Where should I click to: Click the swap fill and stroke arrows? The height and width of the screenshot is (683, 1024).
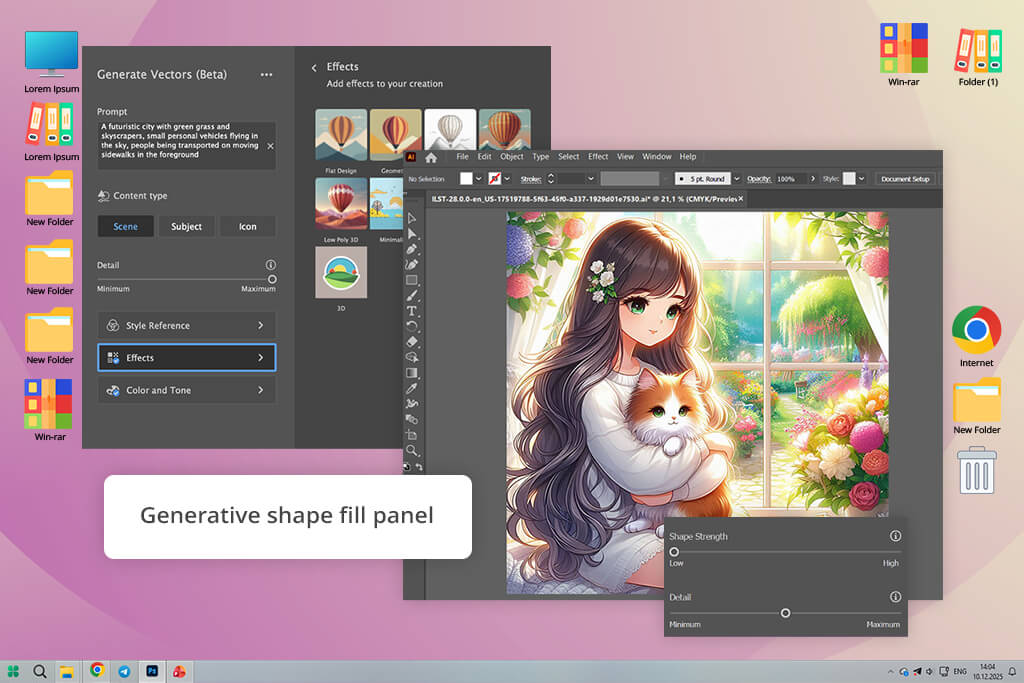pyautogui.click(x=419, y=467)
